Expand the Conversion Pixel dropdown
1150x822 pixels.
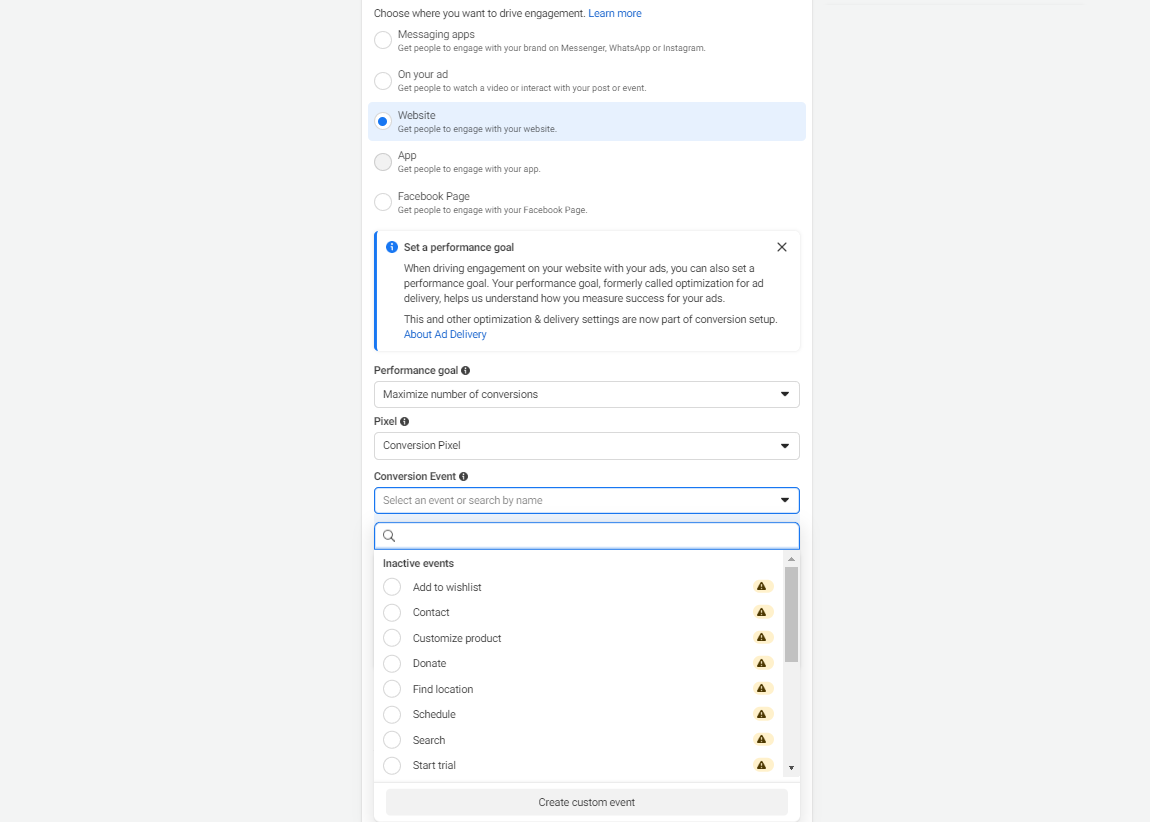(x=587, y=446)
